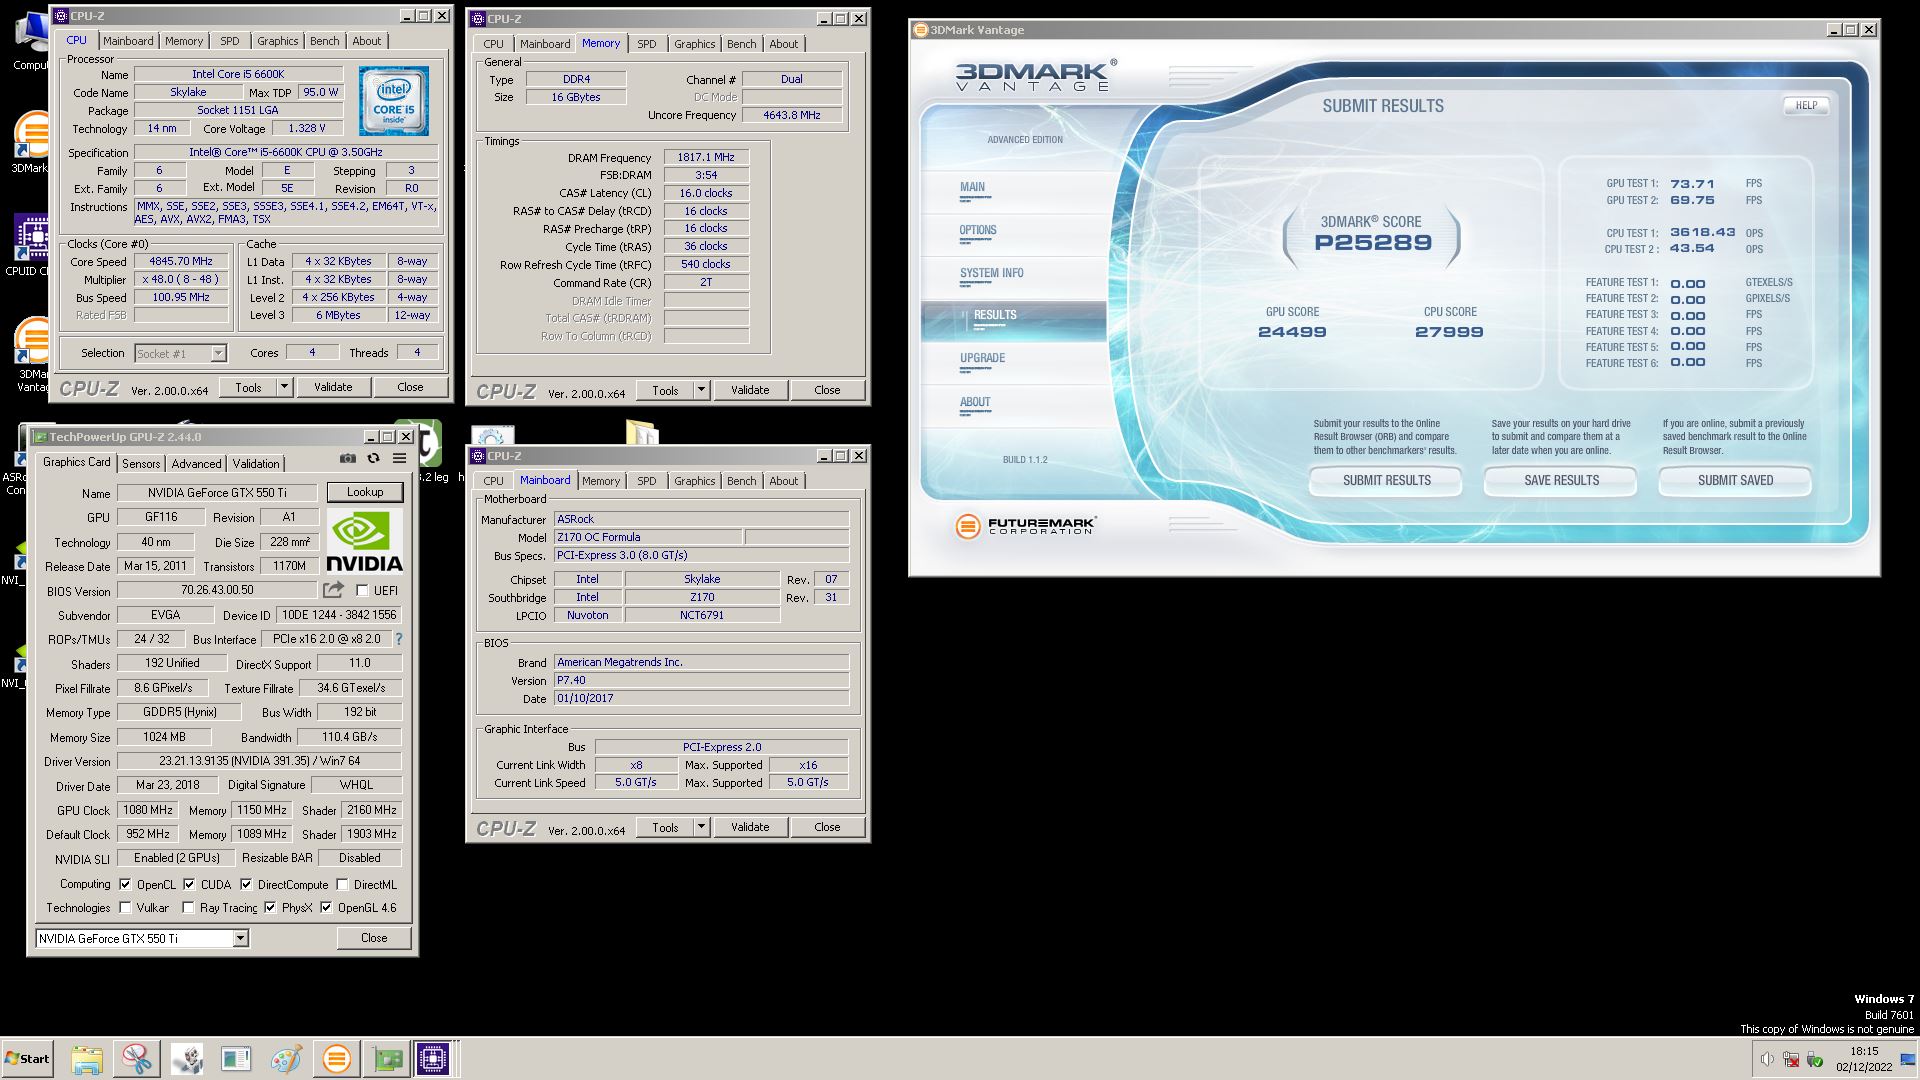Toggle the Ray Tracing checkbox
The height and width of the screenshot is (1080, 1920).
coord(188,908)
